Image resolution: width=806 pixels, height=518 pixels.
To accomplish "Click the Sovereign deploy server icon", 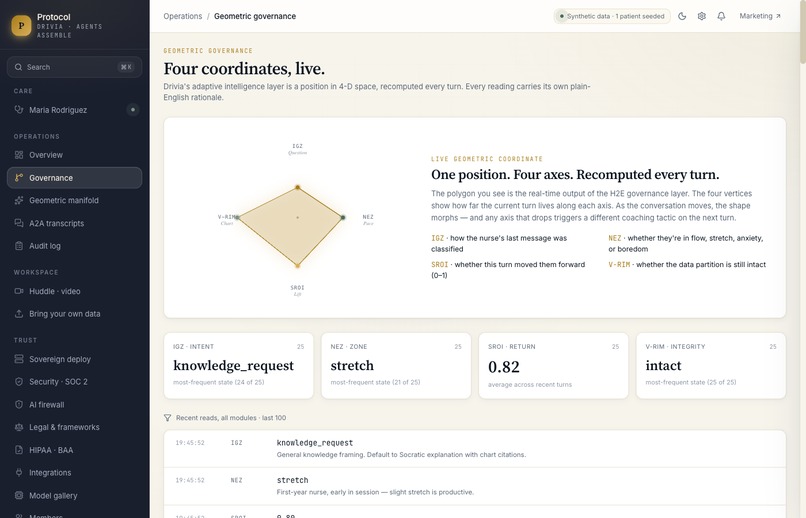I will click(x=19, y=359).
